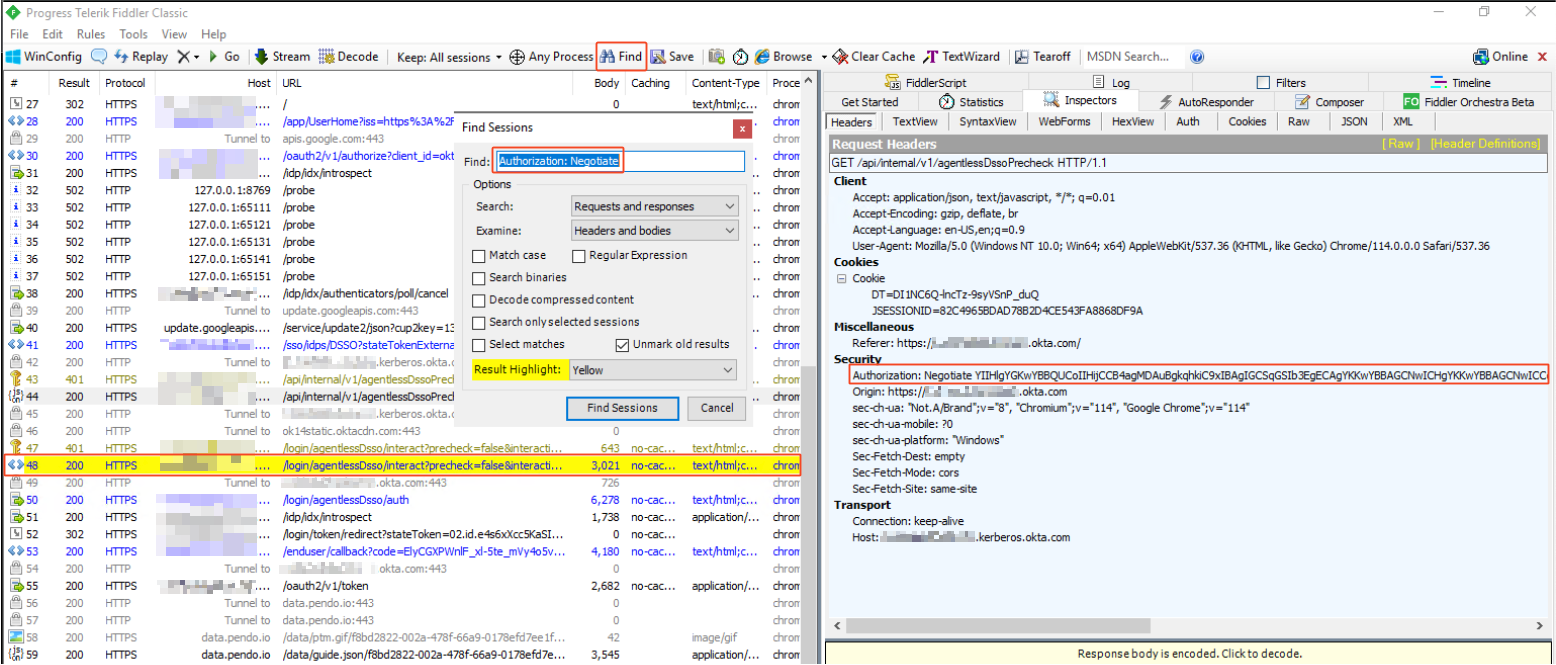Screen dimensions: 1556x665
Task: Open the Keep: All sessions dropdown
Action: (x=450, y=57)
